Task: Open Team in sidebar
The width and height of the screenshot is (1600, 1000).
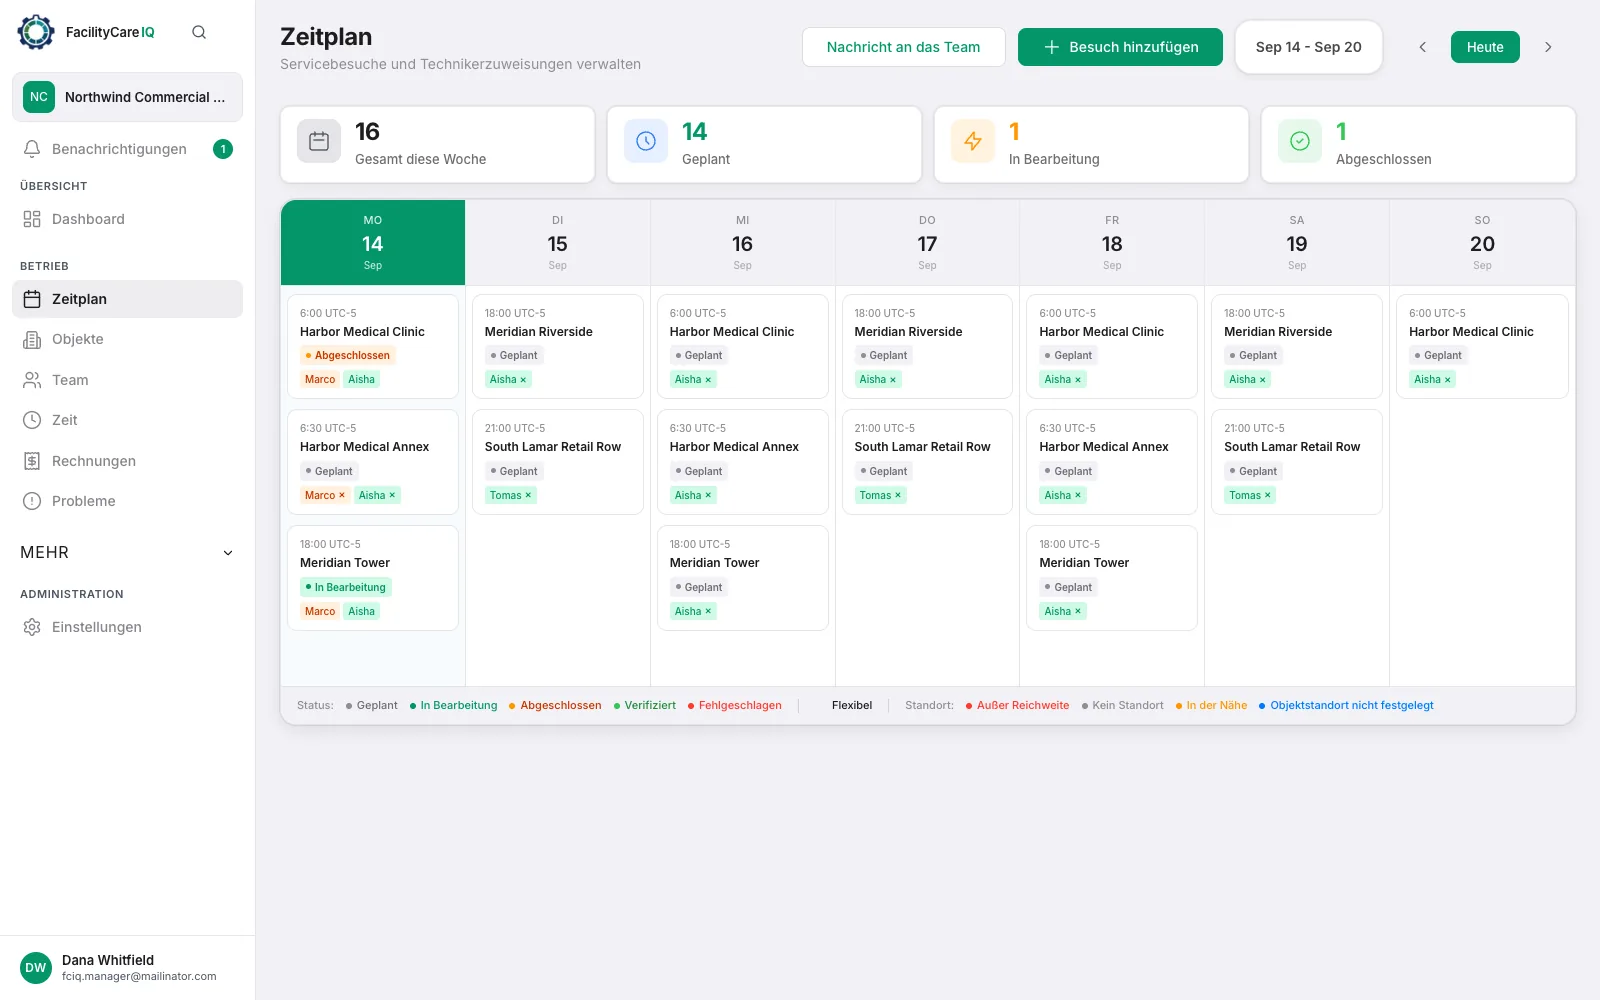Action: (127, 380)
